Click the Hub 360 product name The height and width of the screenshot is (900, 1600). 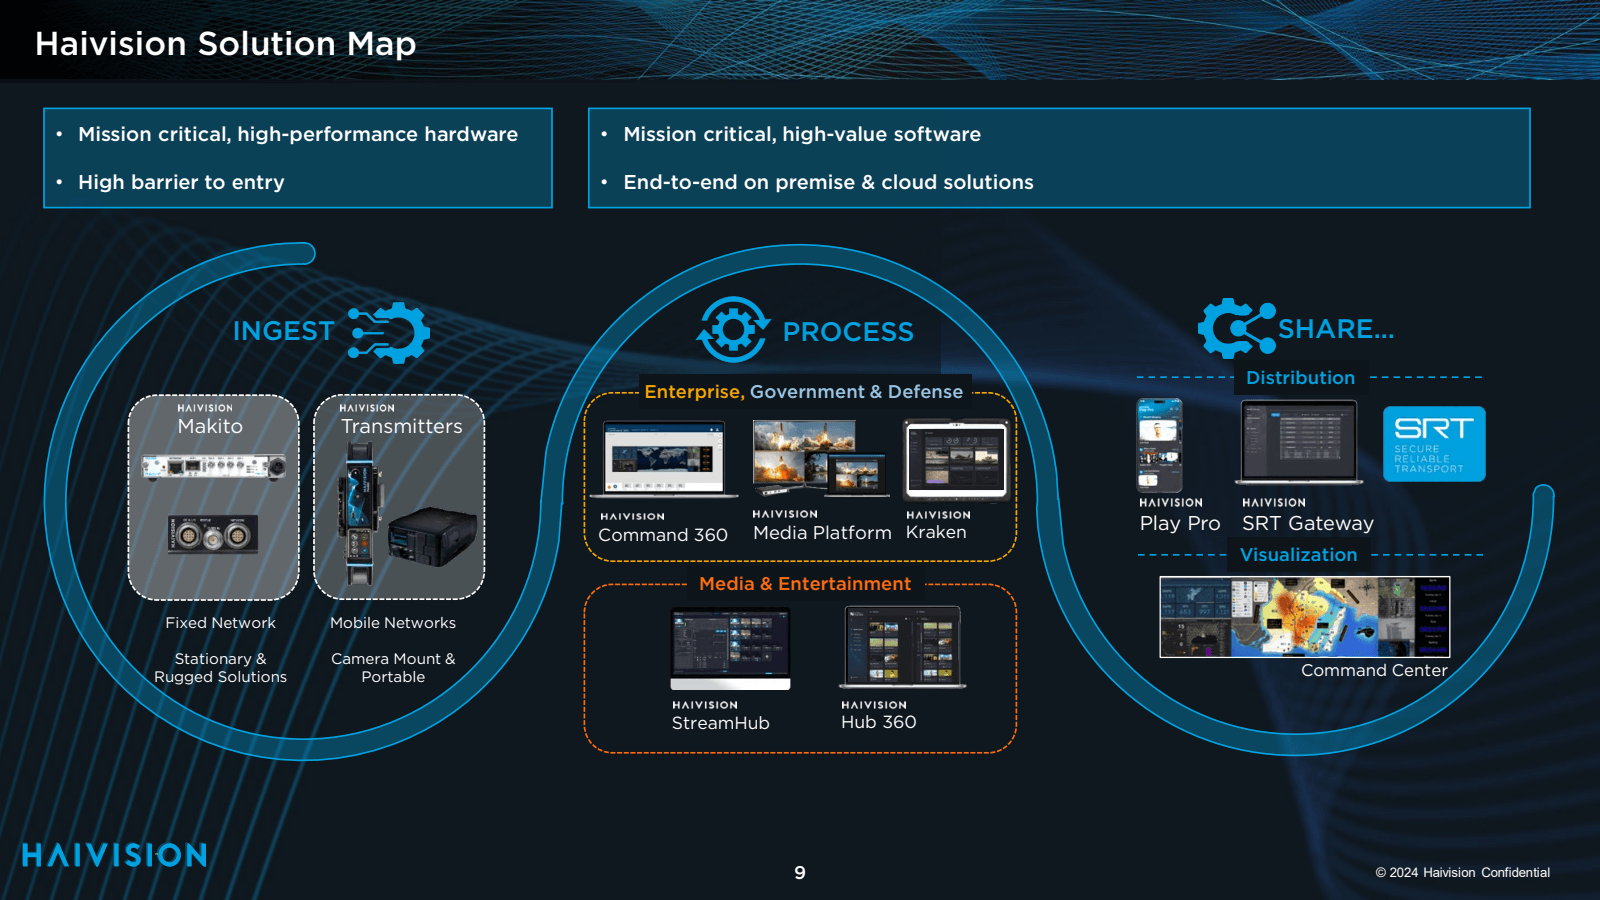879,722
